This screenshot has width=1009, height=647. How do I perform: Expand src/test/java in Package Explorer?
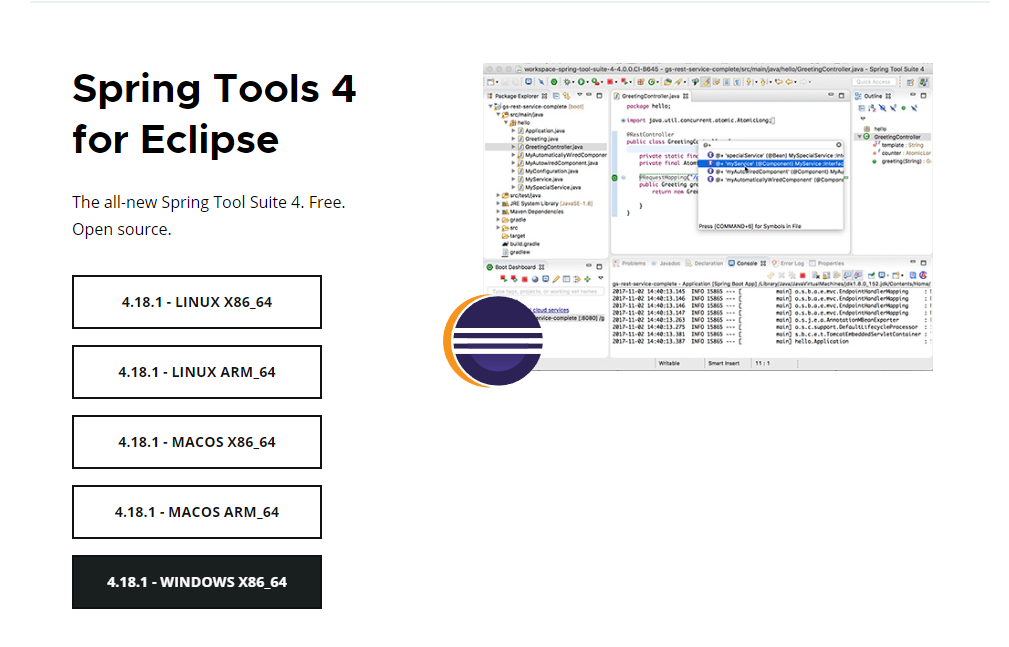[498, 195]
